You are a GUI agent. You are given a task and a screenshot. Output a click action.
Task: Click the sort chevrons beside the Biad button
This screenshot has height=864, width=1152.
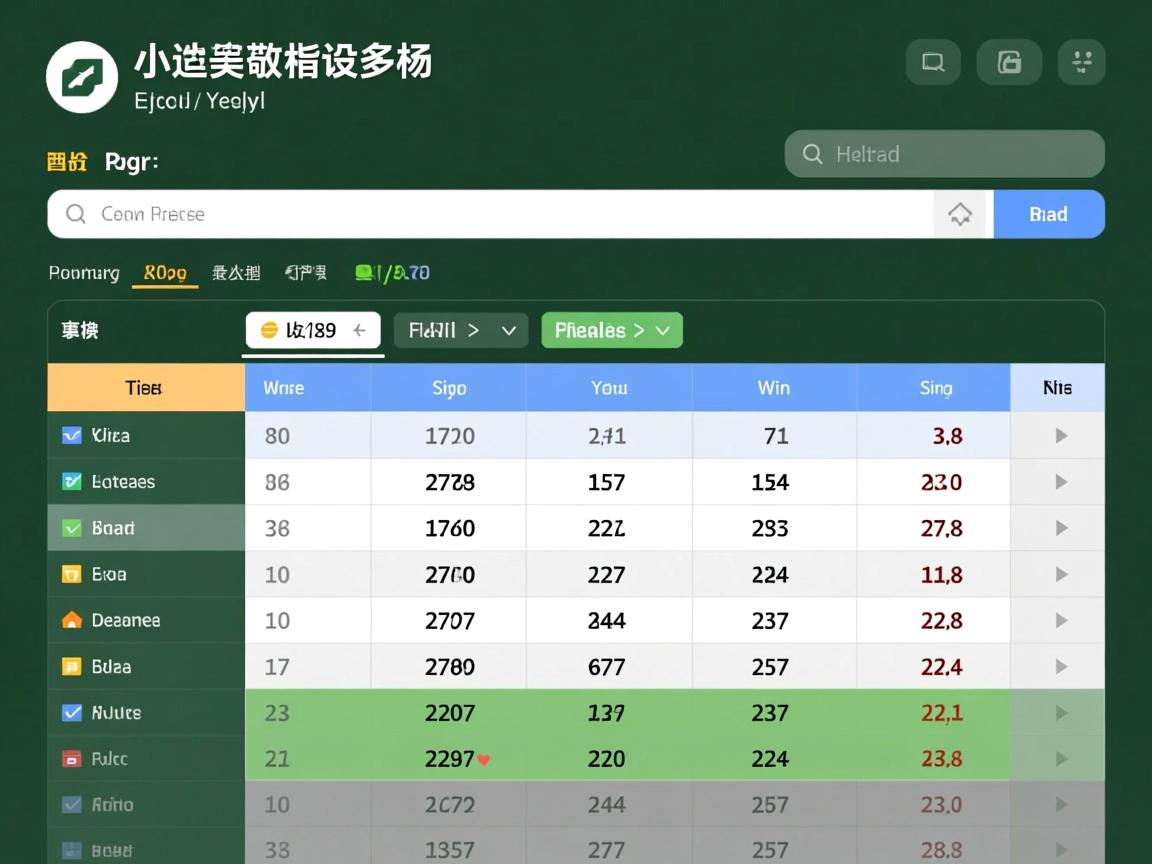(961, 214)
